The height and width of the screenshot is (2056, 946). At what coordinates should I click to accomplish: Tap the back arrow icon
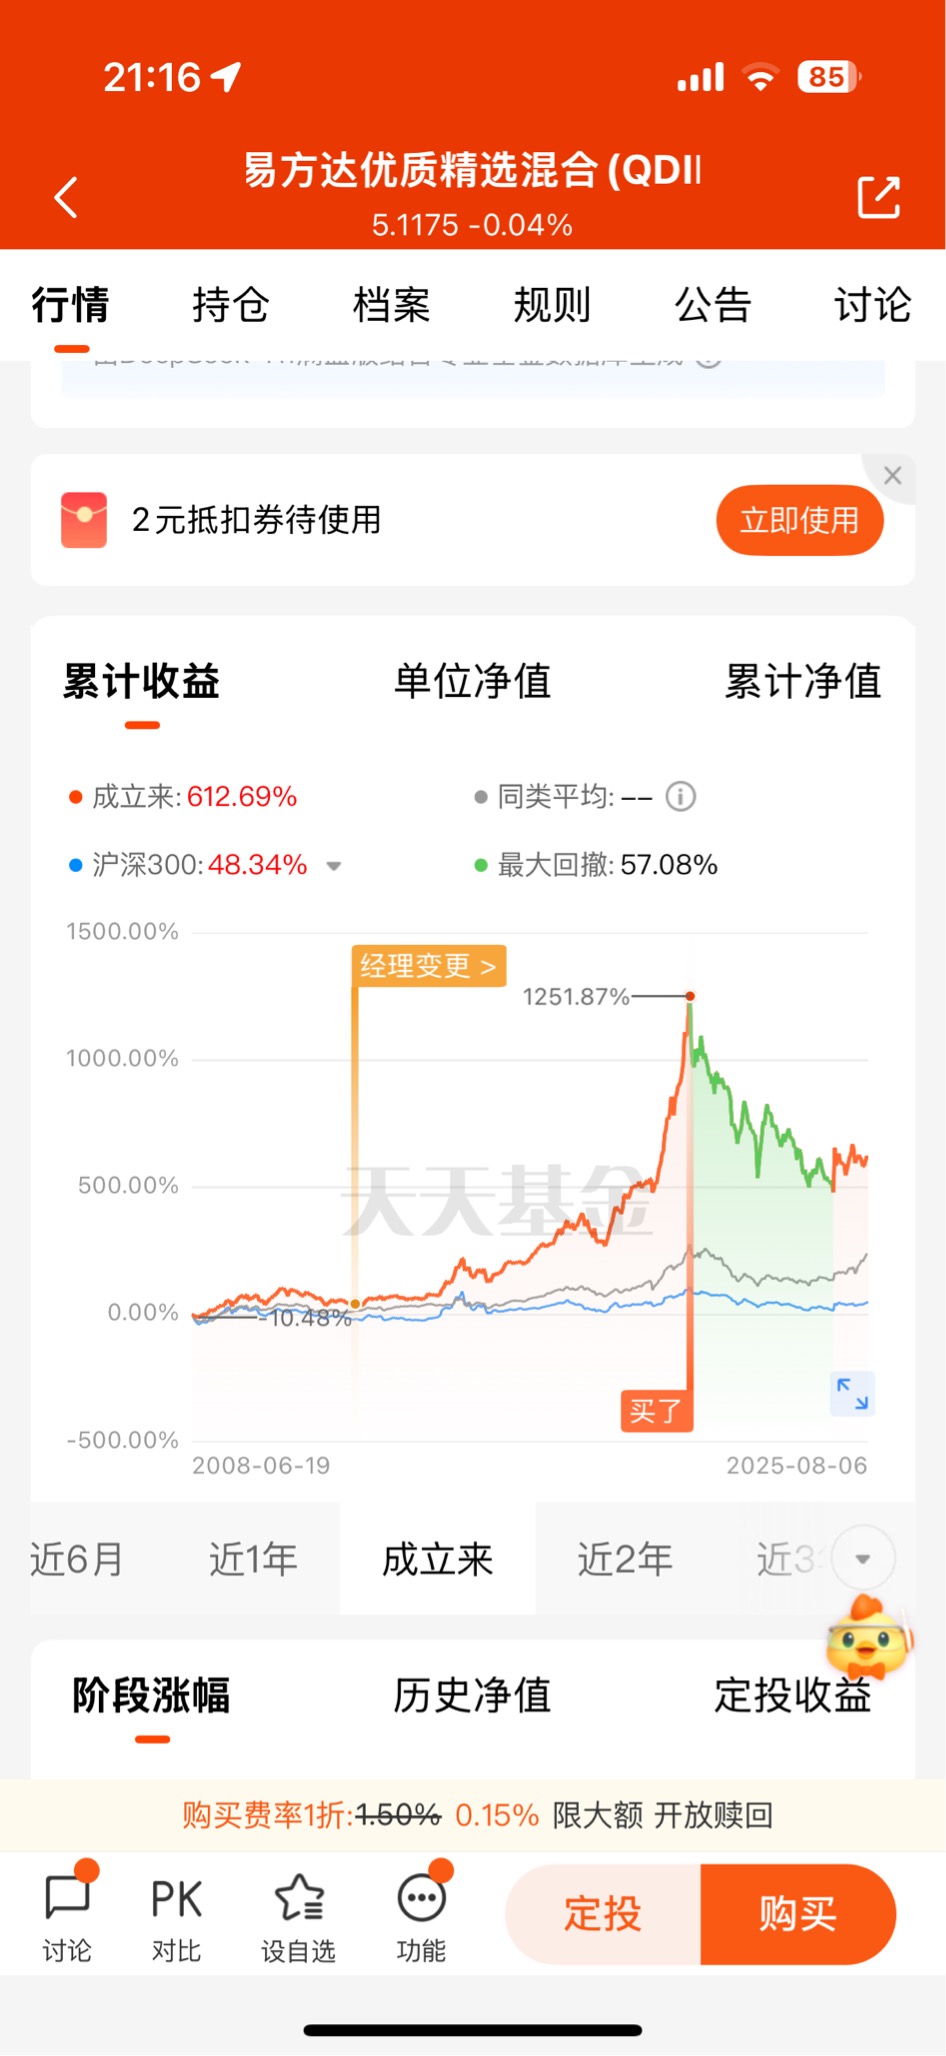(66, 197)
